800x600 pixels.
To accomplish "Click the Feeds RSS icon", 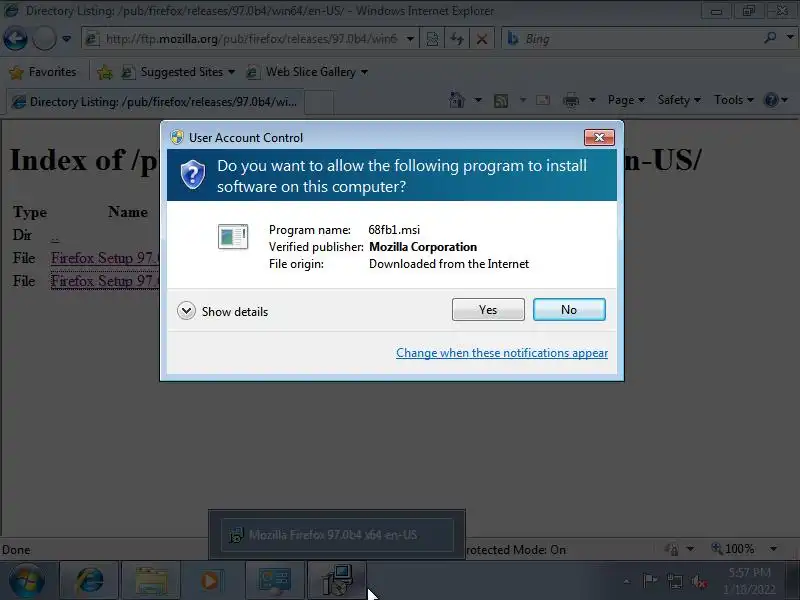I will [x=501, y=101].
